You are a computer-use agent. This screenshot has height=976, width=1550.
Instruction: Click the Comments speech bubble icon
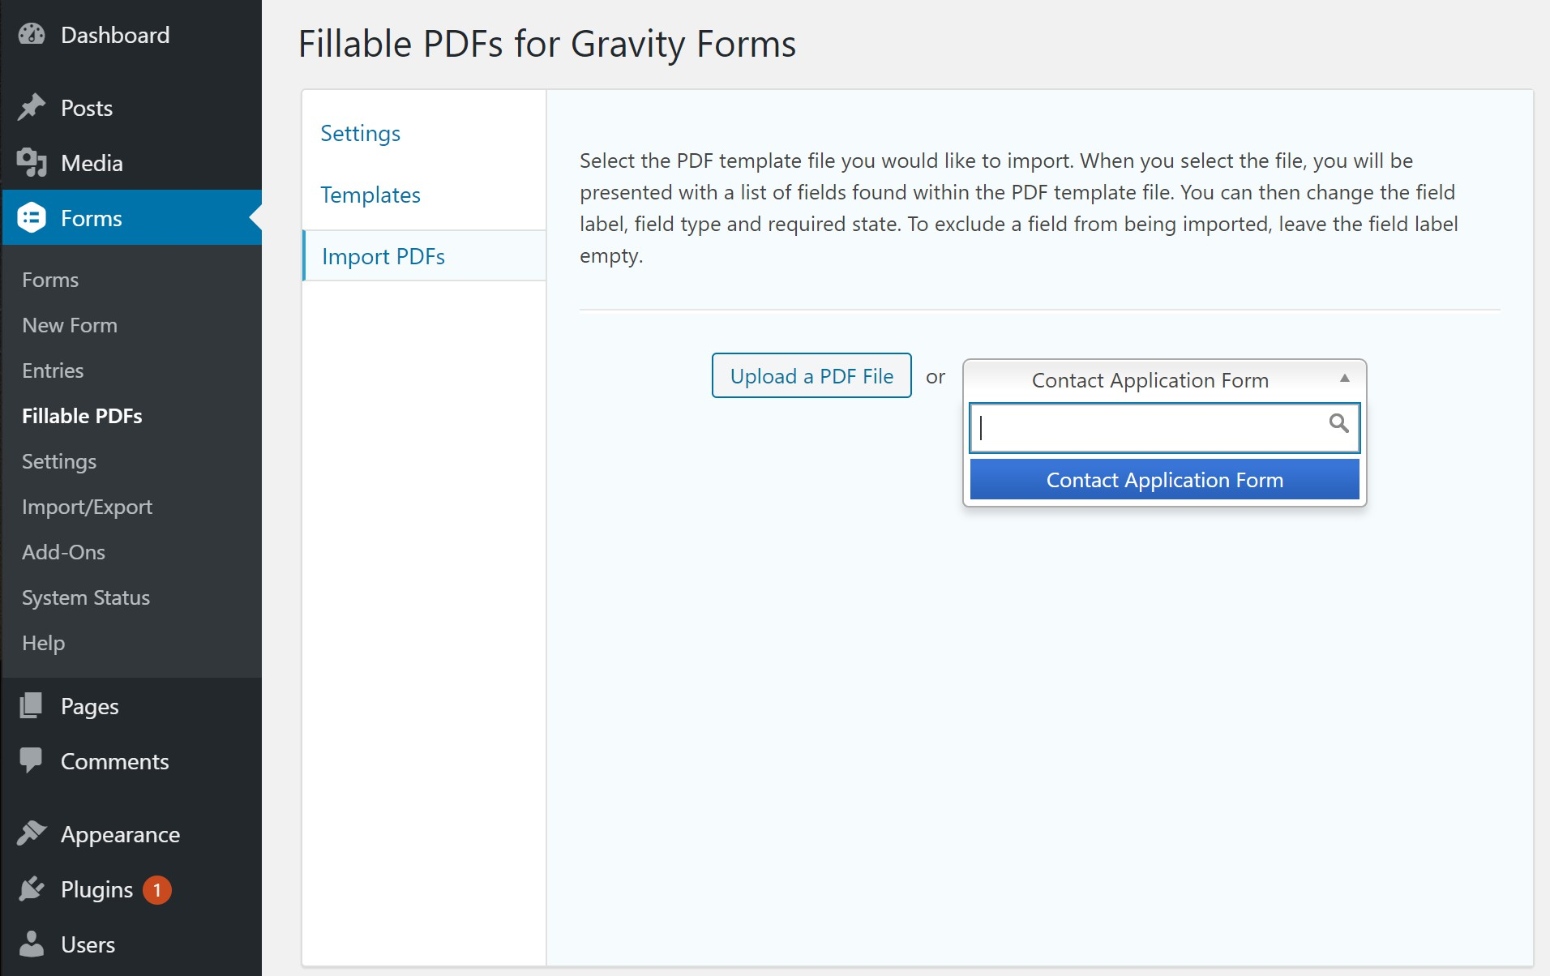31,760
